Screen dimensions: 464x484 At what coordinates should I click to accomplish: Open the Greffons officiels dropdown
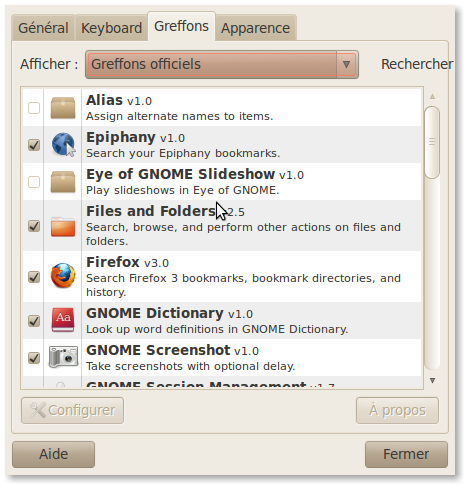click(222, 64)
